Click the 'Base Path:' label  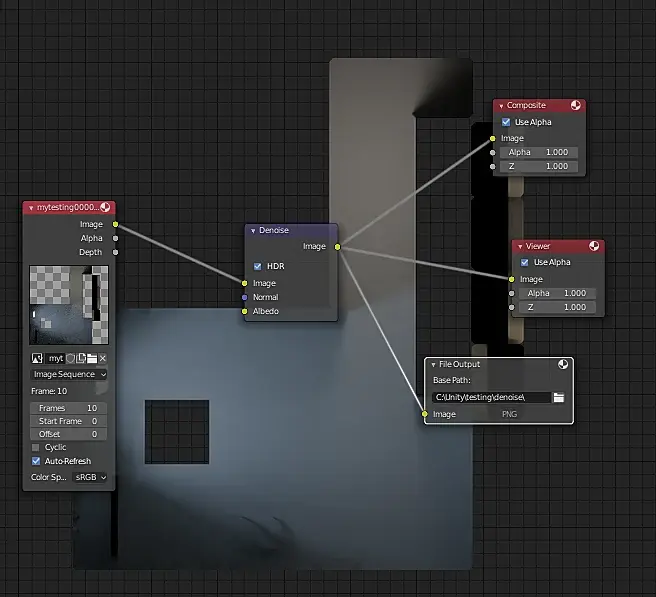pos(452,380)
